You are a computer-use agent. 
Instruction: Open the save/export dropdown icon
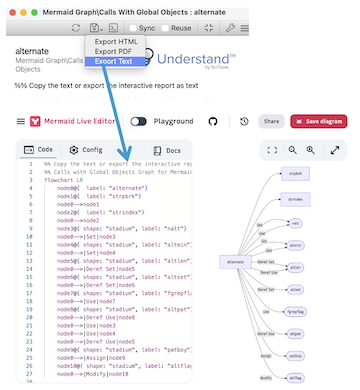coord(96,28)
